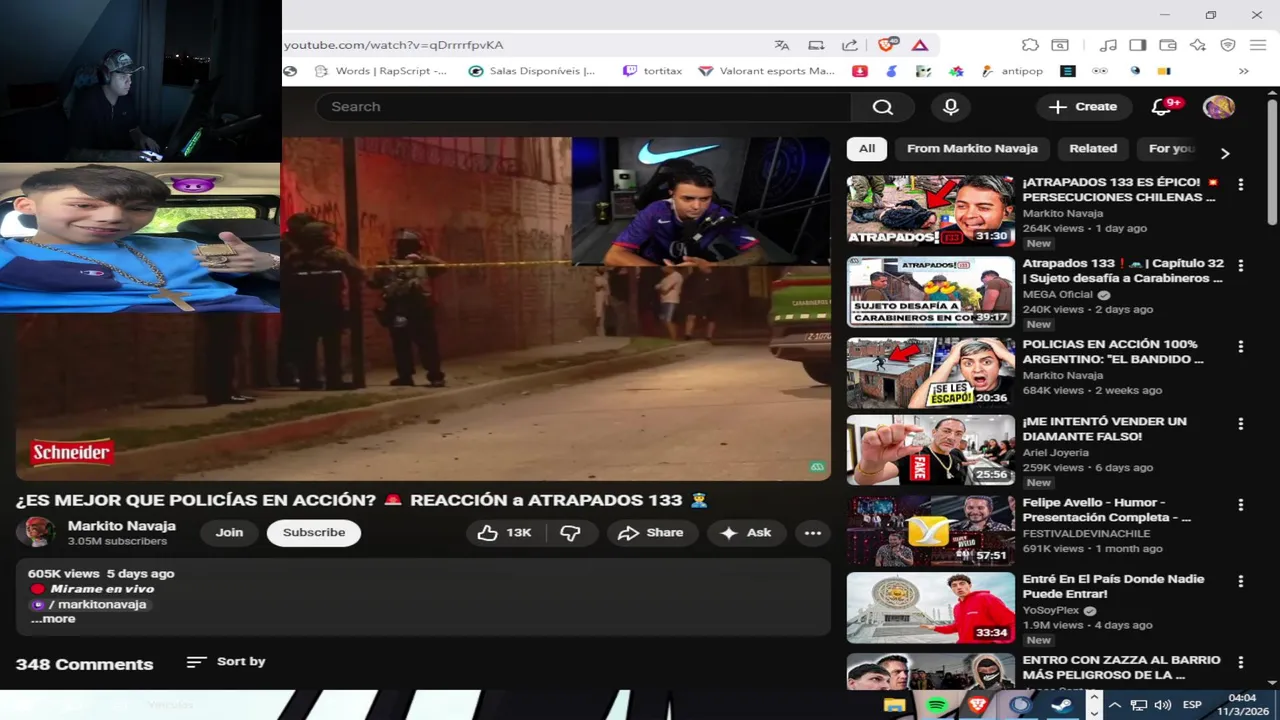
Task: Open Valorant esports bookmark
Action: pyautogui.click(x=767, y=71)
